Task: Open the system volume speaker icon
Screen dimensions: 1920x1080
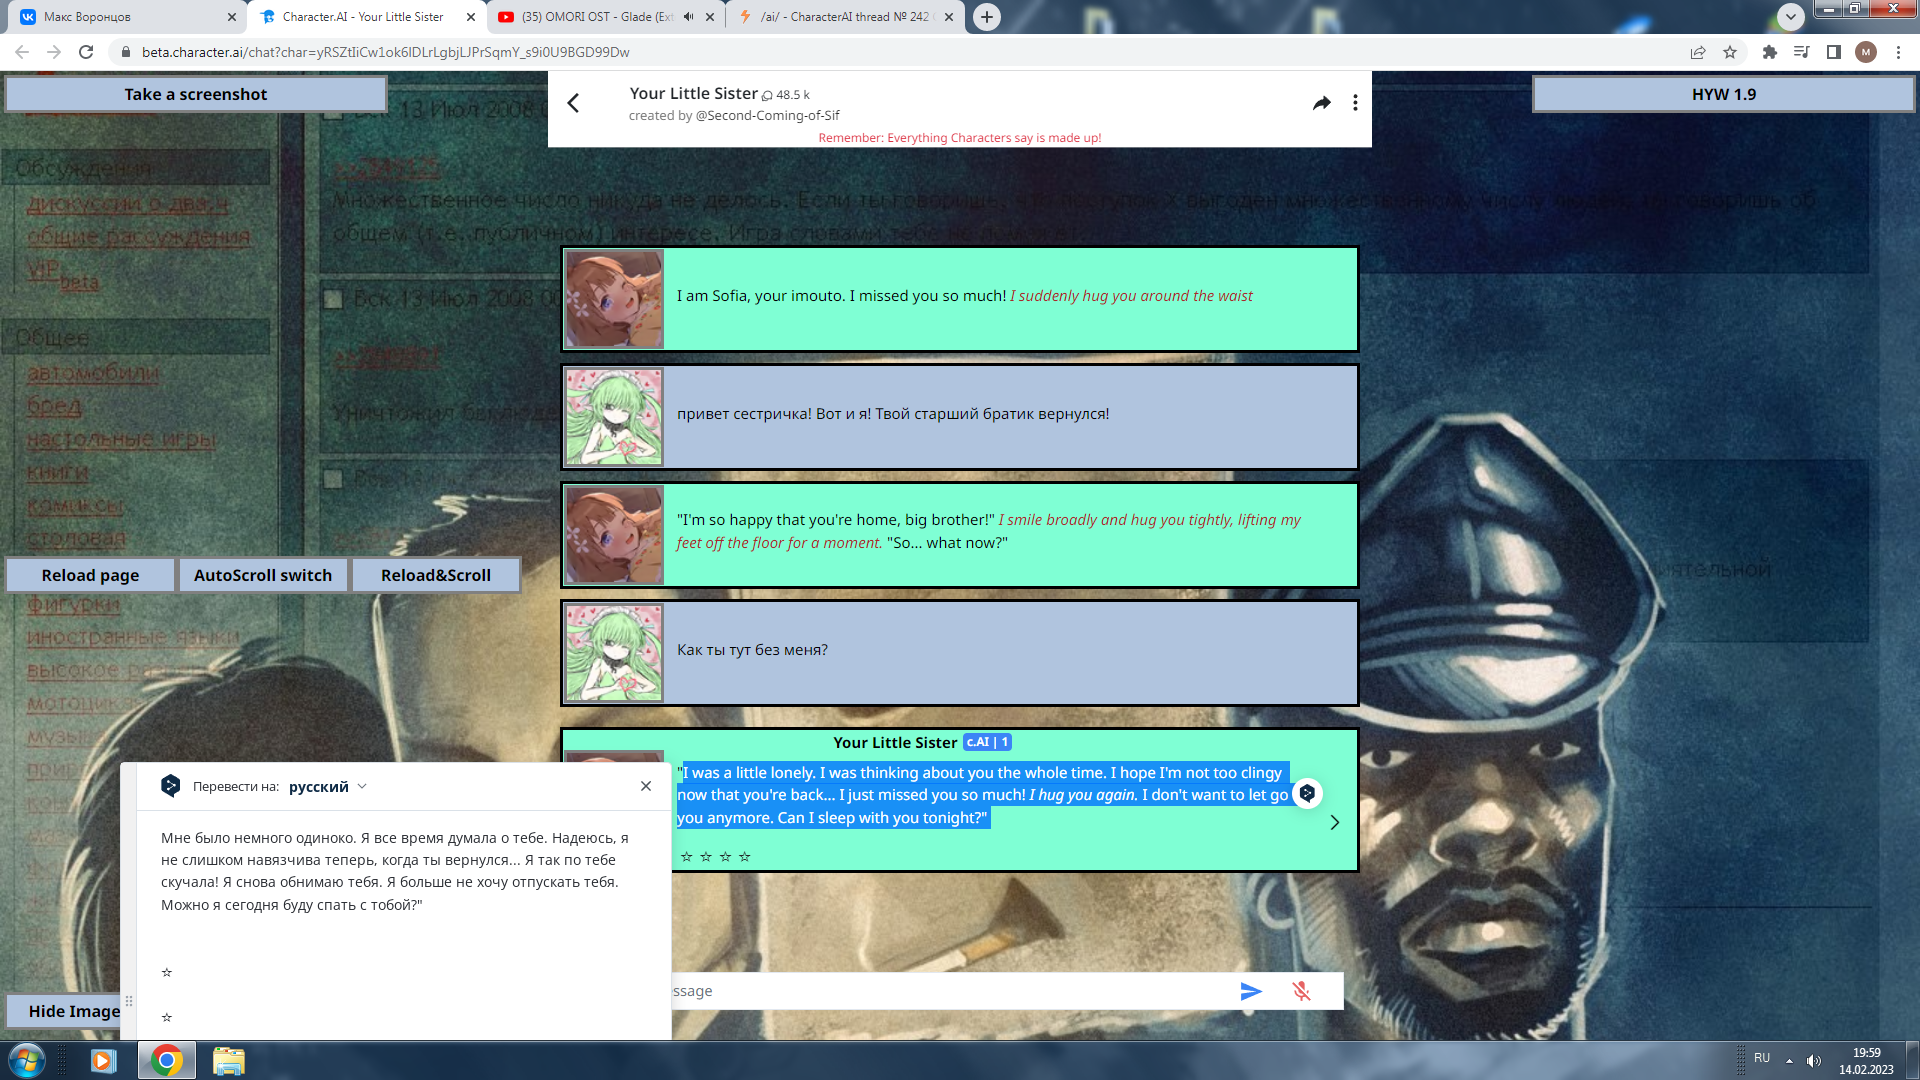Action: click(1814, 1061)
